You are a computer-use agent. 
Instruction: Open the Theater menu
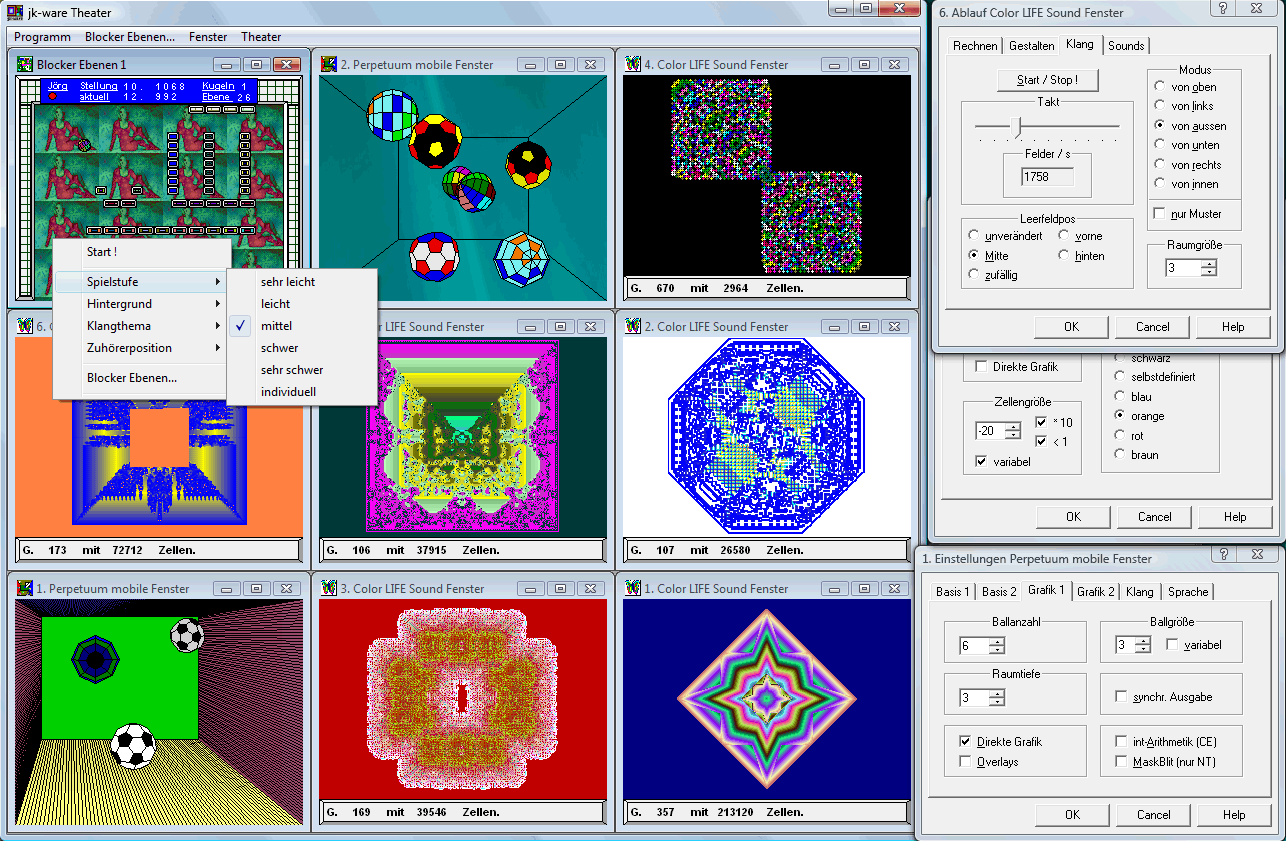tap(261, 37)
